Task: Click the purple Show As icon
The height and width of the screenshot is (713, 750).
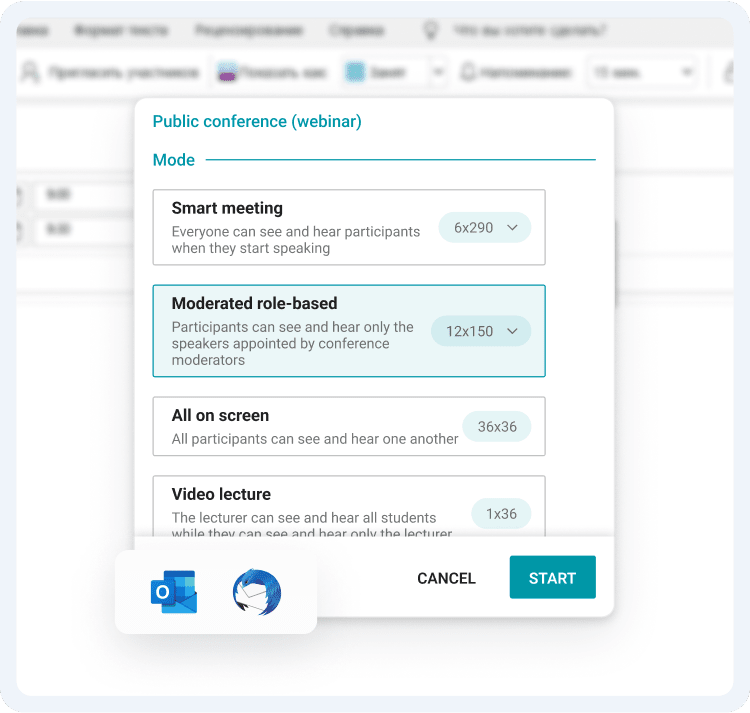Action: point(227,73)
